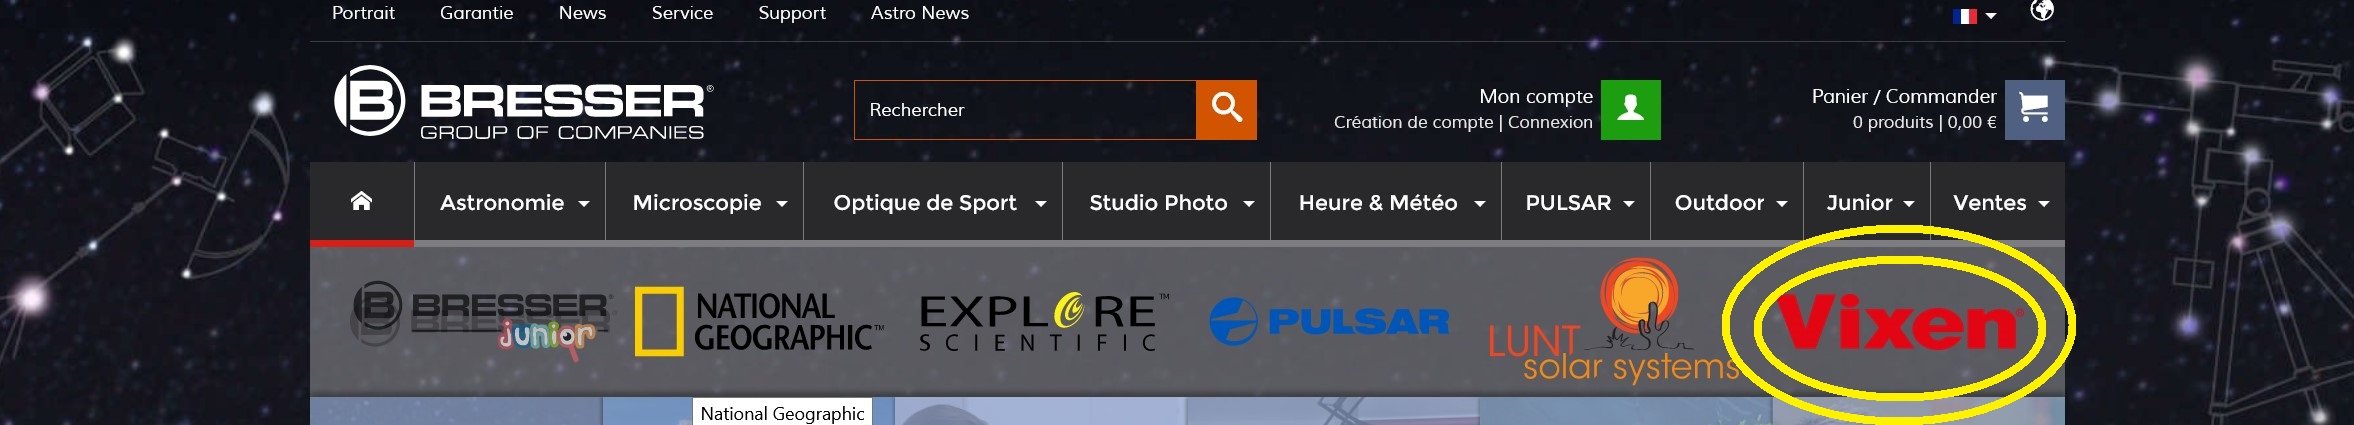
Task: Click in the Rechercher search field
Action: tap(1025, 110)
